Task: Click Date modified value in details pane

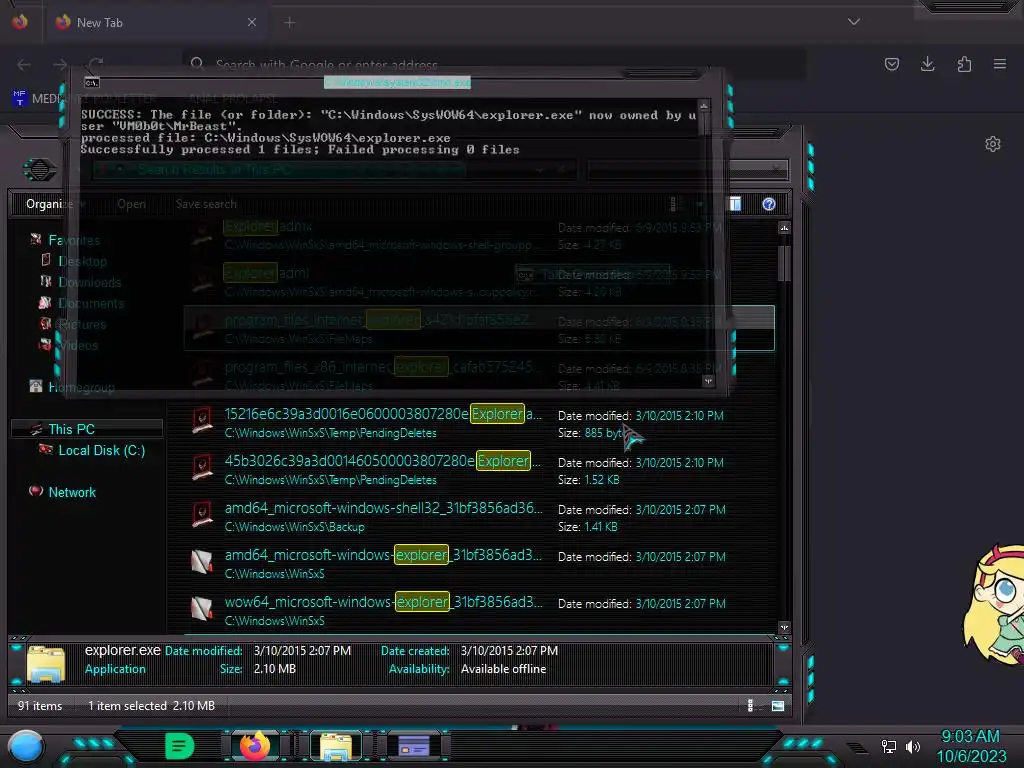Action: pyautogui.click(x=302, y=650)
